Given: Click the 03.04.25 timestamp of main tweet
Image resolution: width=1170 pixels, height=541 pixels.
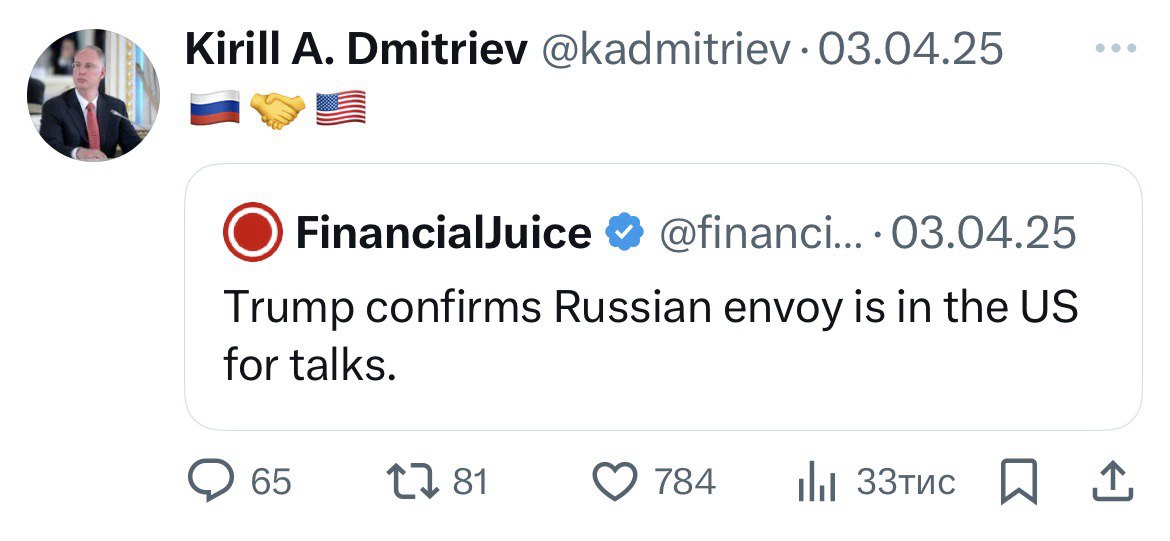Looking at the screenshot, I should pos(910,49).
